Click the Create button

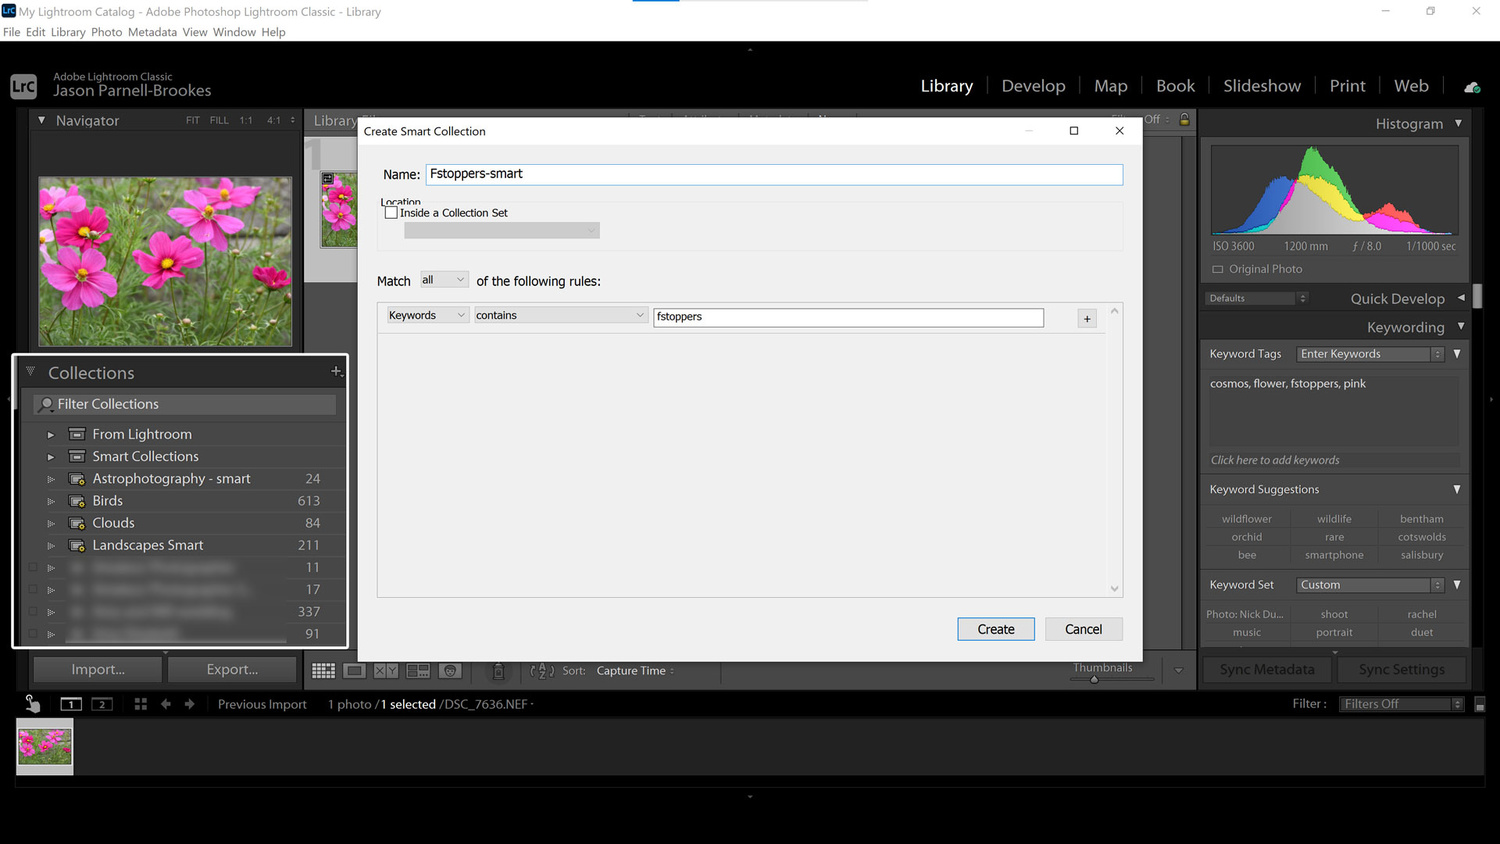996,629
